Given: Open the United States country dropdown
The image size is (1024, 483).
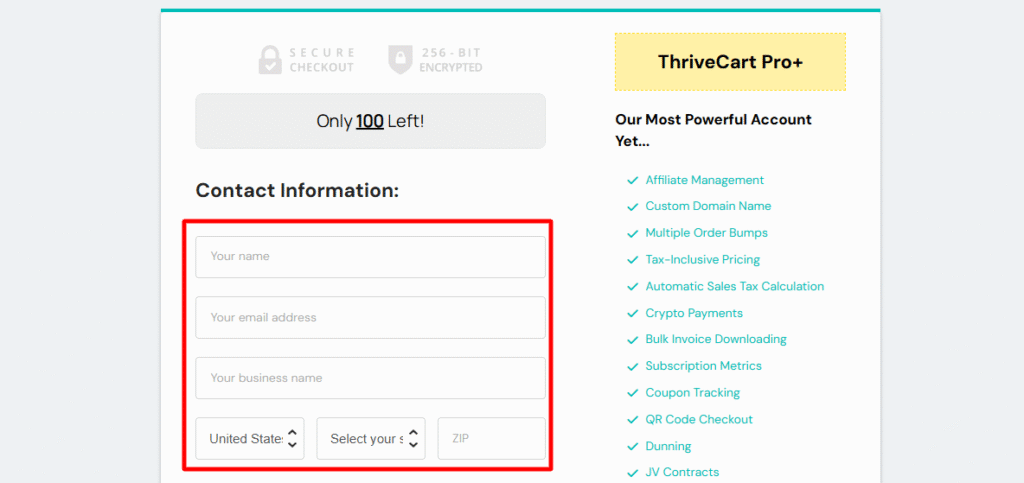Looking at the screenshot, I should tap(249, 439).
